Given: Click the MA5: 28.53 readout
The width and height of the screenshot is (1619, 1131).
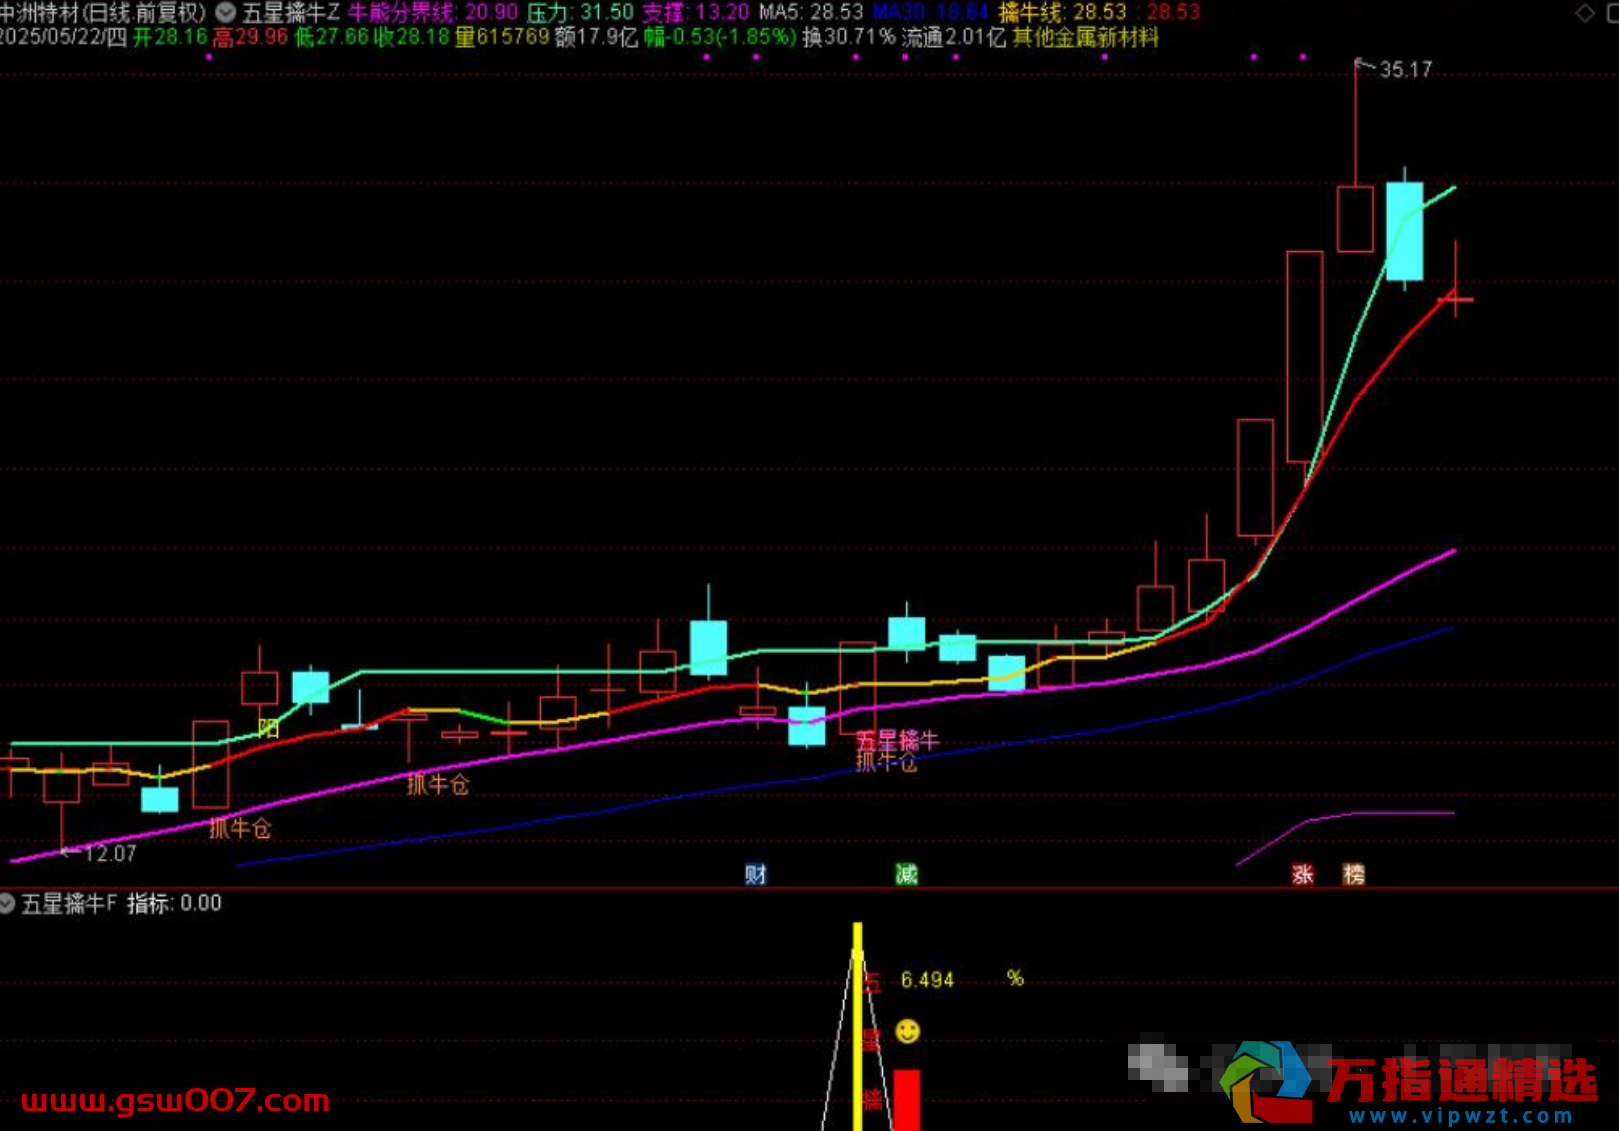Looking at the screenshot, I should pyautogui.click(x=811, y=13).
